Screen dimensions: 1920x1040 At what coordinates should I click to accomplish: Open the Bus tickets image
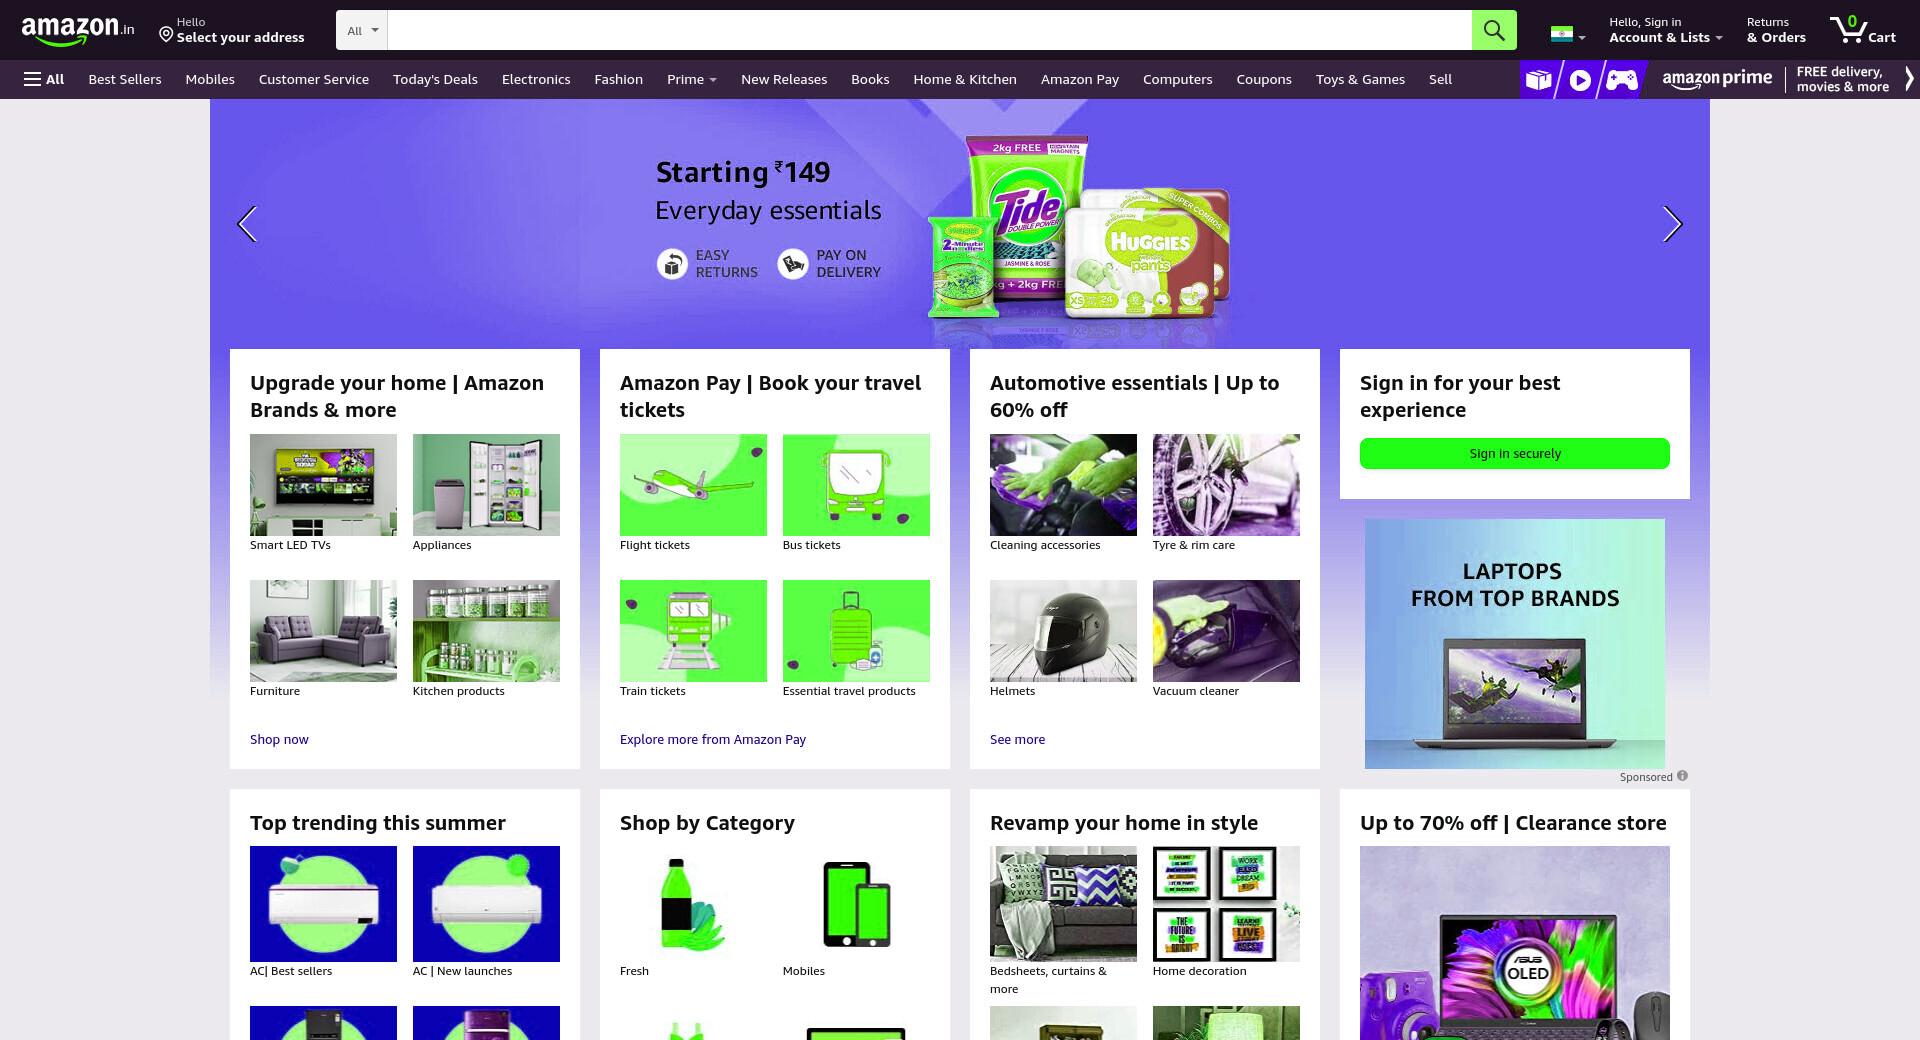click(856, 485)
